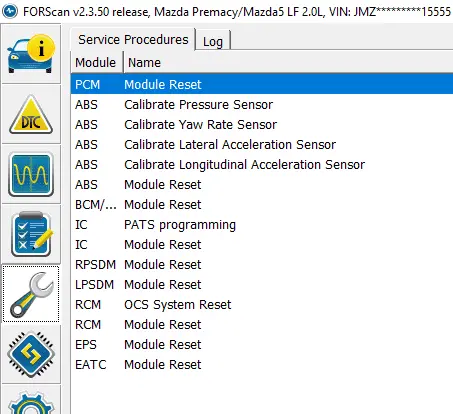Select IC PATS programming procedure
453x414 pixels.
click(262, 224)
